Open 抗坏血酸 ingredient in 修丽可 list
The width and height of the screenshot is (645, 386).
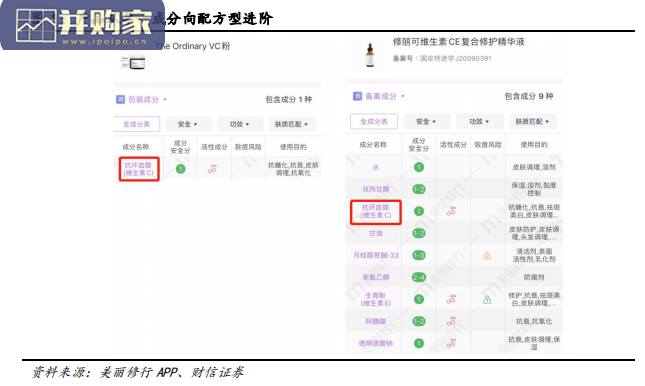click(376, 211)
